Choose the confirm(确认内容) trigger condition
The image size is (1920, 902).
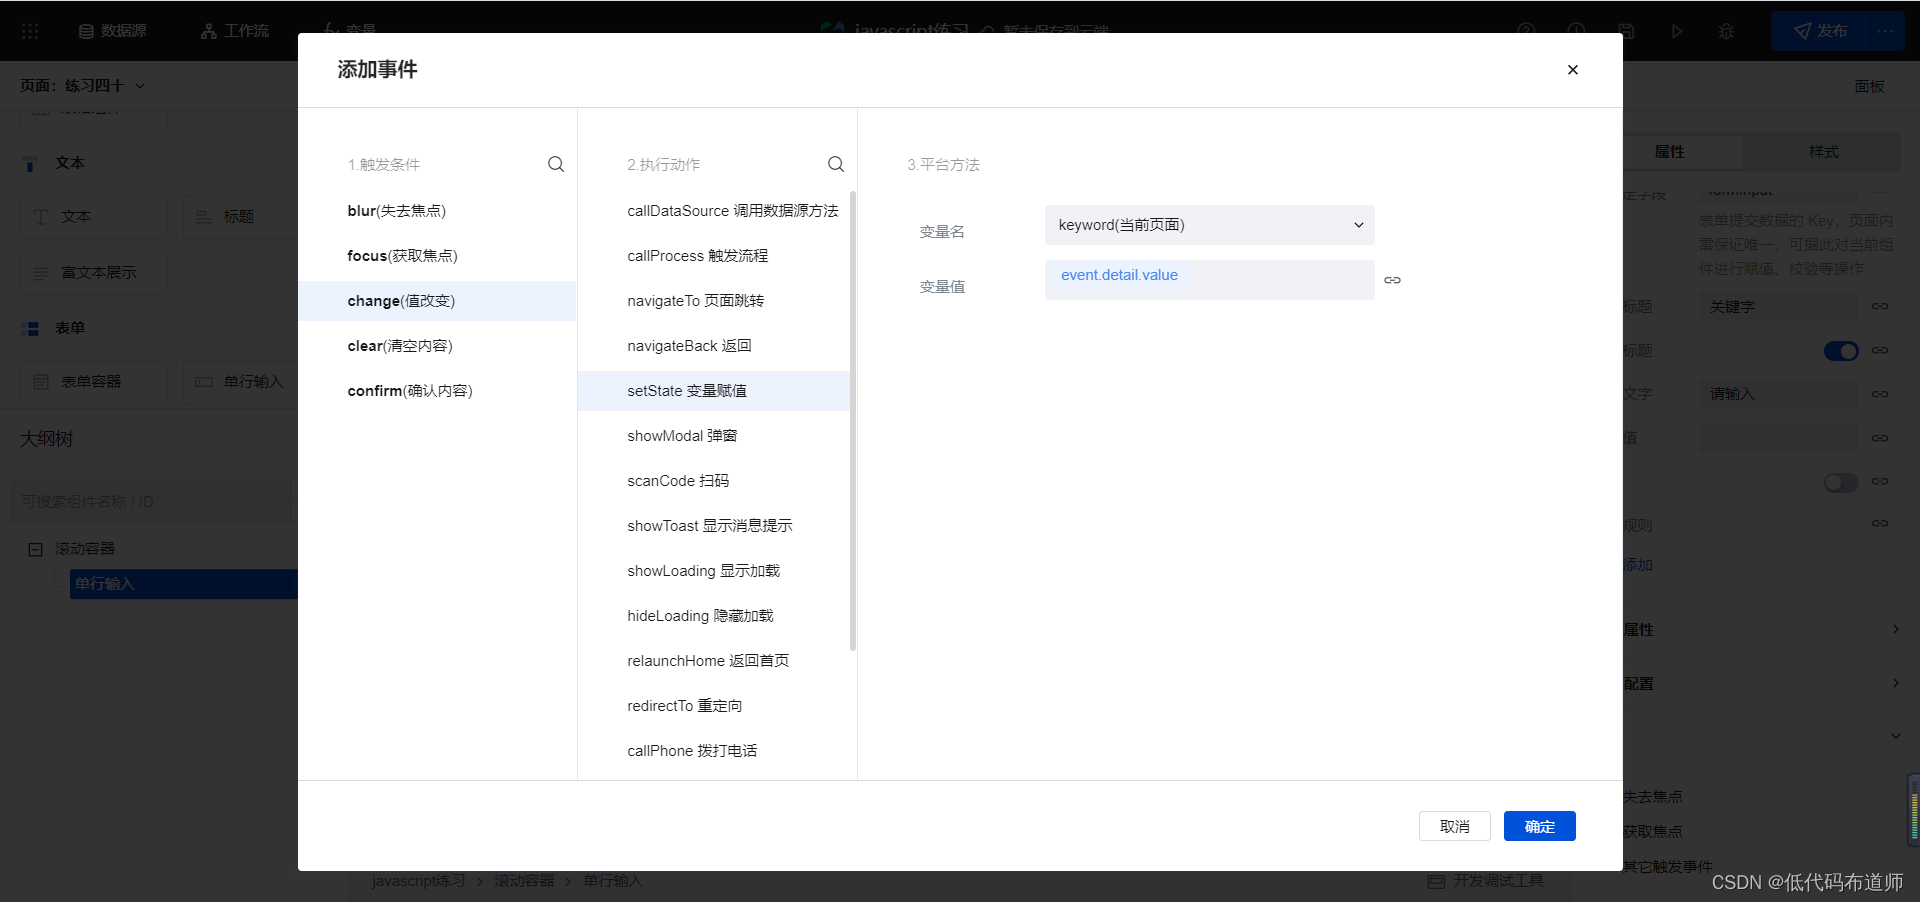[x=410, y=391]
